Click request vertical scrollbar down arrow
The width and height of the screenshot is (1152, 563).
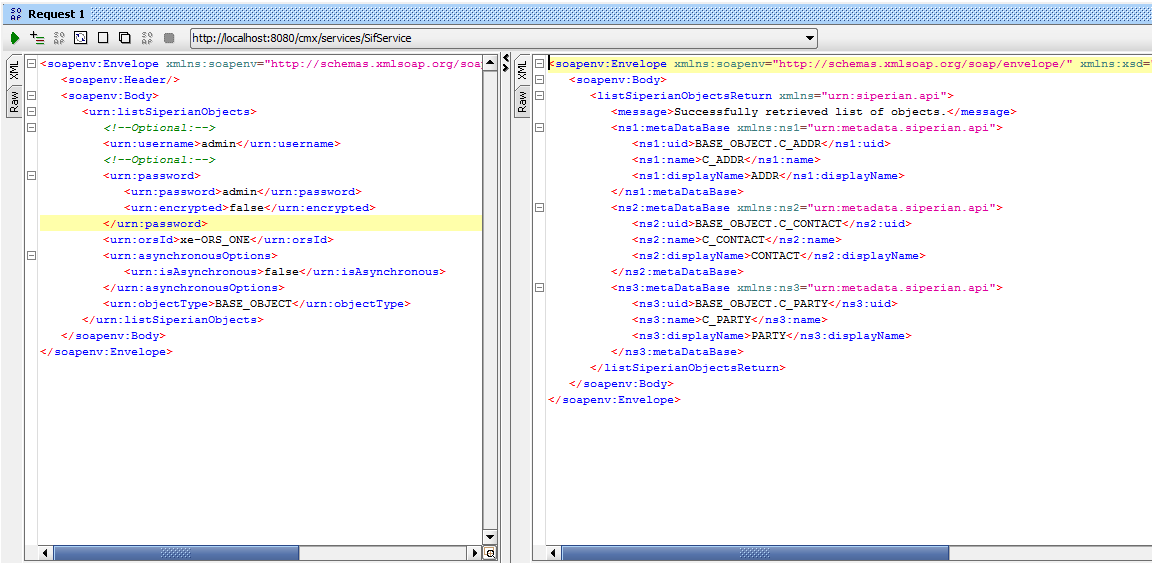click(489, 539)
